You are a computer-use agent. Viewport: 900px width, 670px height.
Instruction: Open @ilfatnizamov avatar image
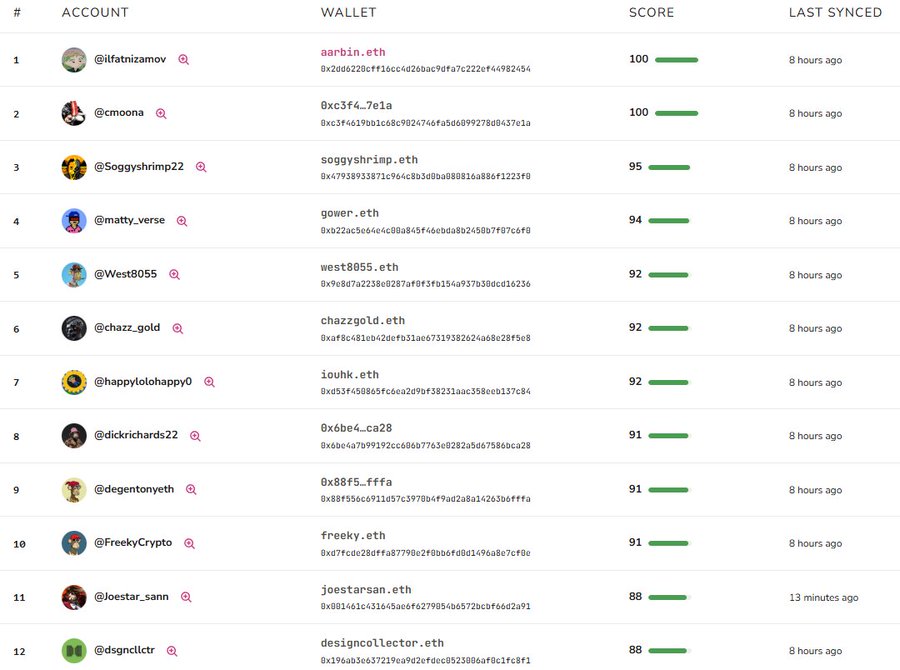74,60
